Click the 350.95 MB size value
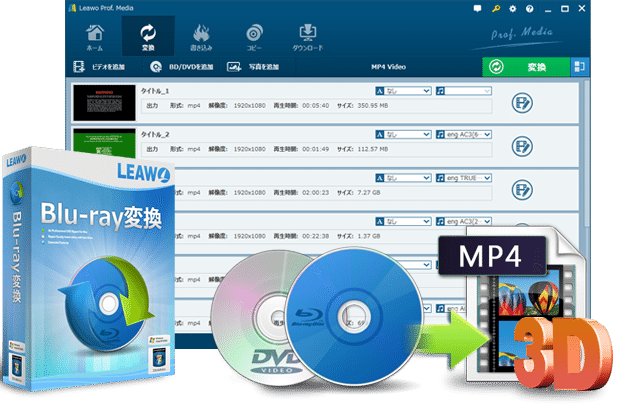The height and width of the screenshot is (415, 618). pyautogui.click(x=373, y=106)
